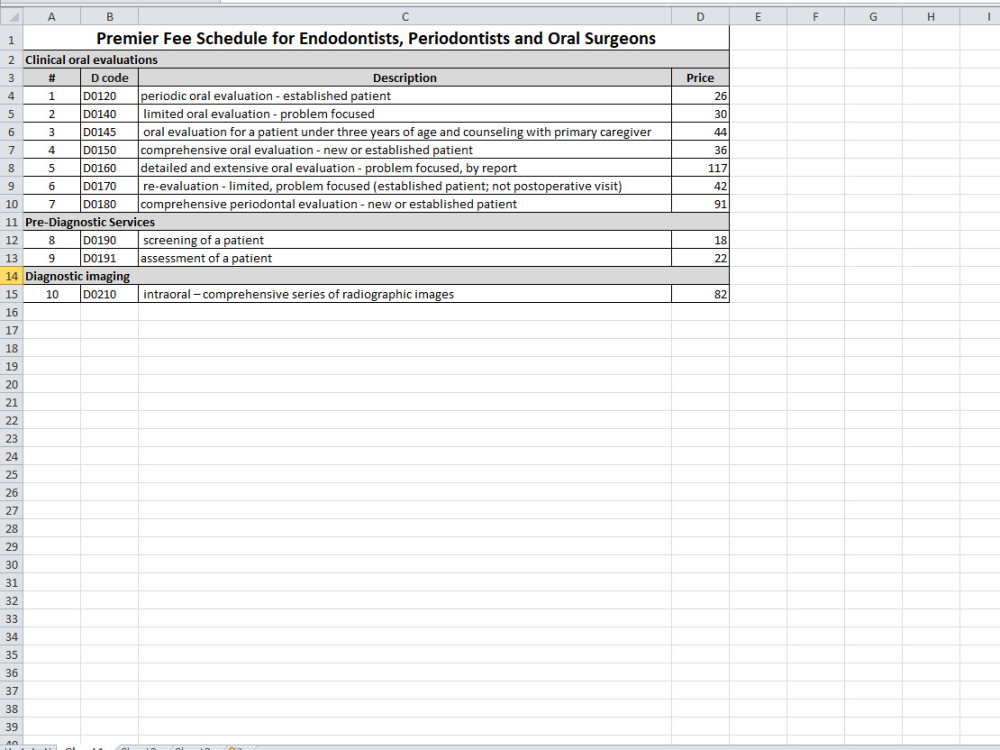Select the price cell showing 44
This screenshot has width=1000, height=750.
(x=700, y=132)
